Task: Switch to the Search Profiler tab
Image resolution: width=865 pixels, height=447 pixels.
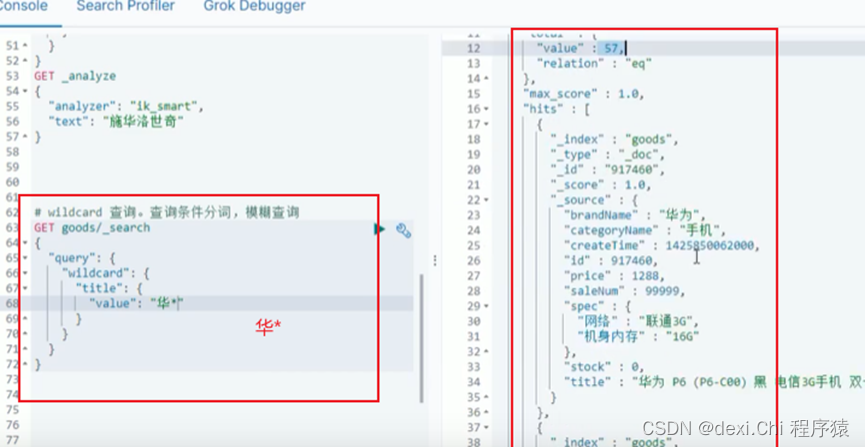Action: (125, 7)
